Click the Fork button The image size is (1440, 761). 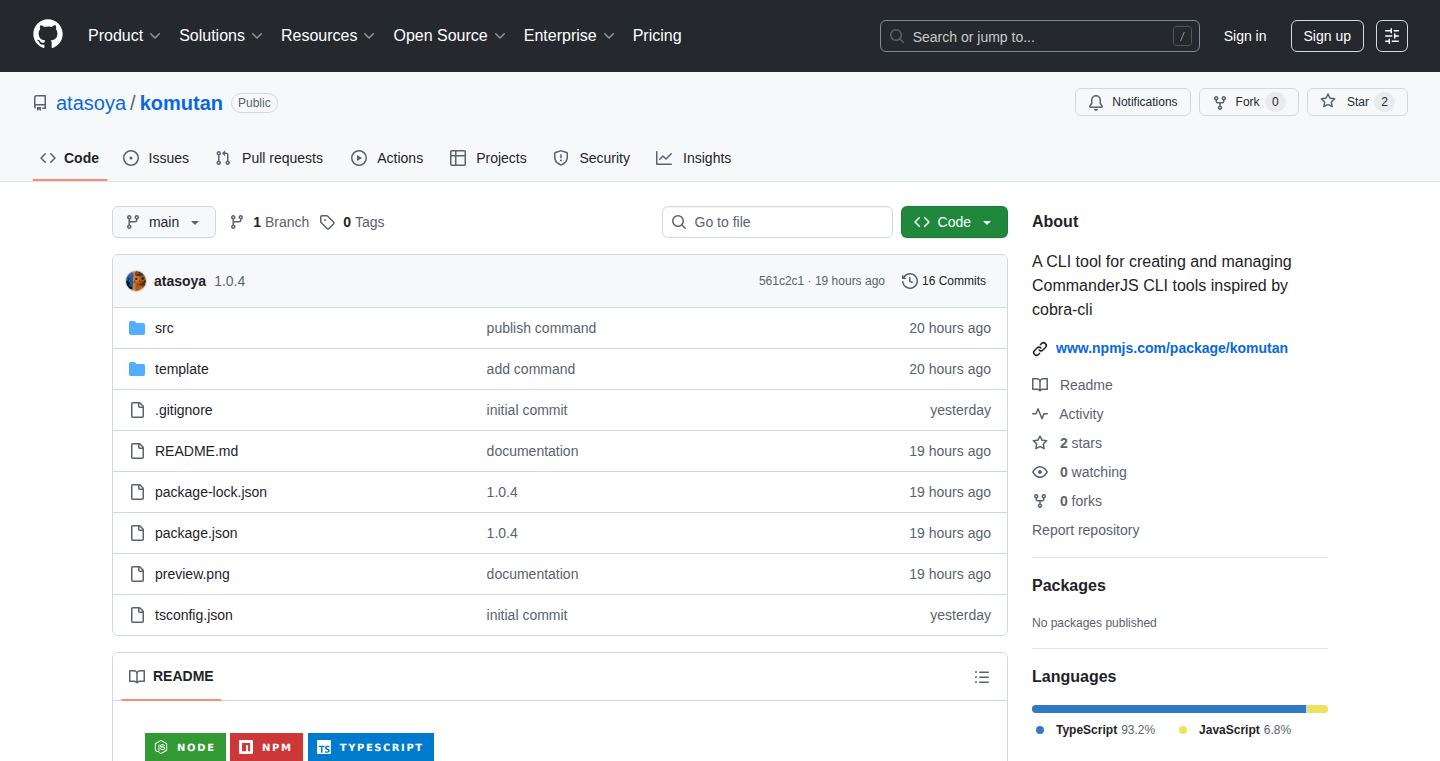[1248, 102]
